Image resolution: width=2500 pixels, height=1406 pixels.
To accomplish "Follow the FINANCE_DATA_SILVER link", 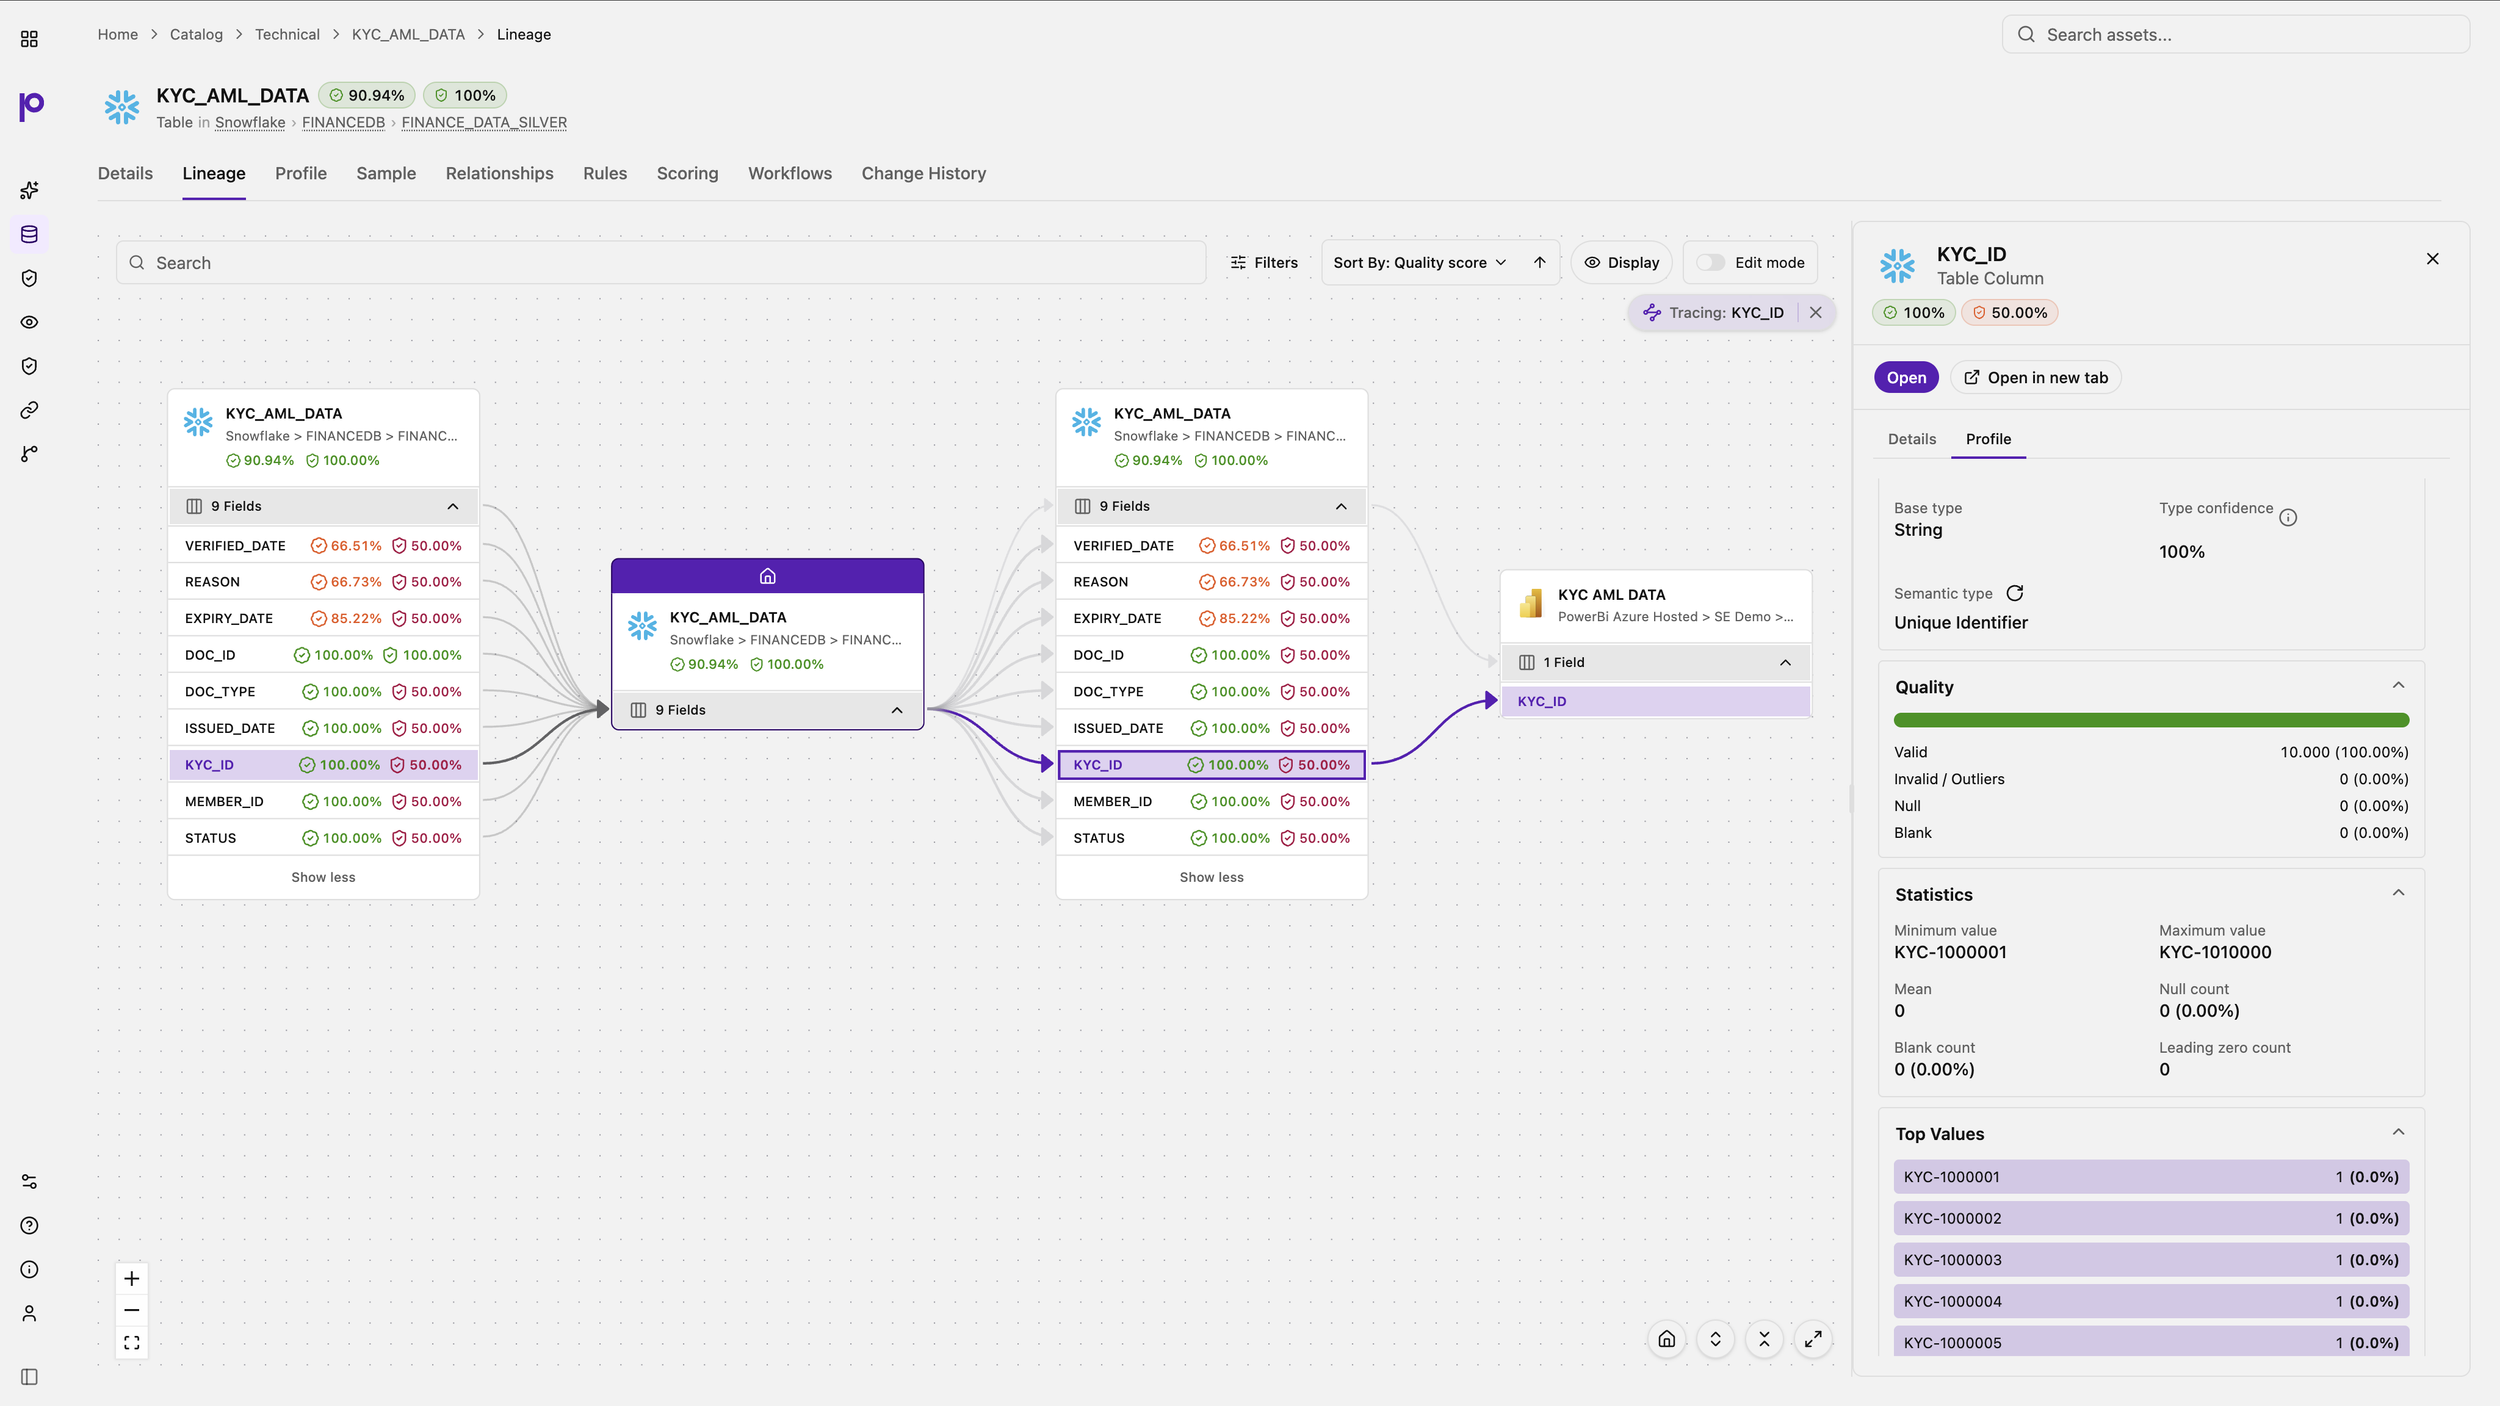I will point(484,122).
